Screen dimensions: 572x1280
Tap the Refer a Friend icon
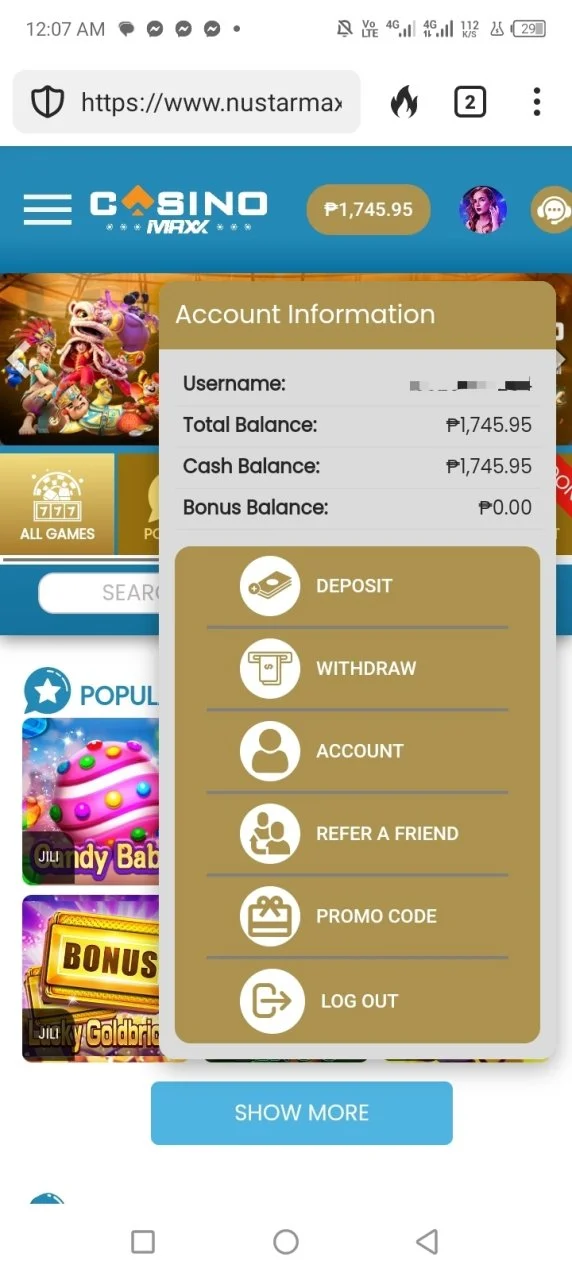pyautogui.click(x=272, y=834)
